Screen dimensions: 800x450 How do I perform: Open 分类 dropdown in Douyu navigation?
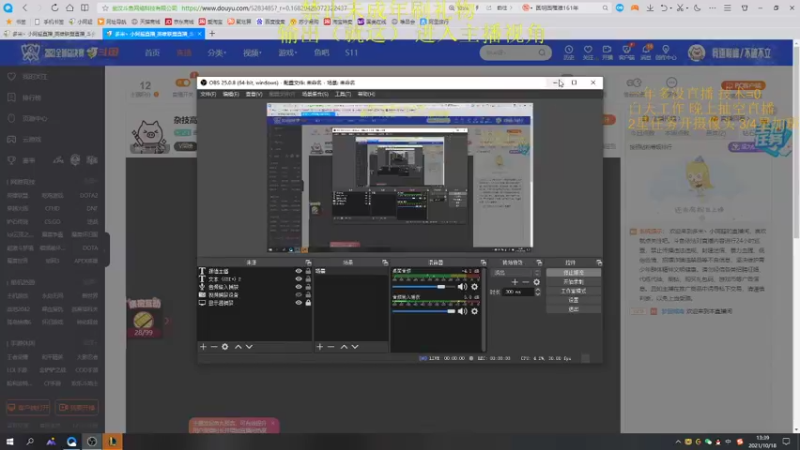click(217, 53)
